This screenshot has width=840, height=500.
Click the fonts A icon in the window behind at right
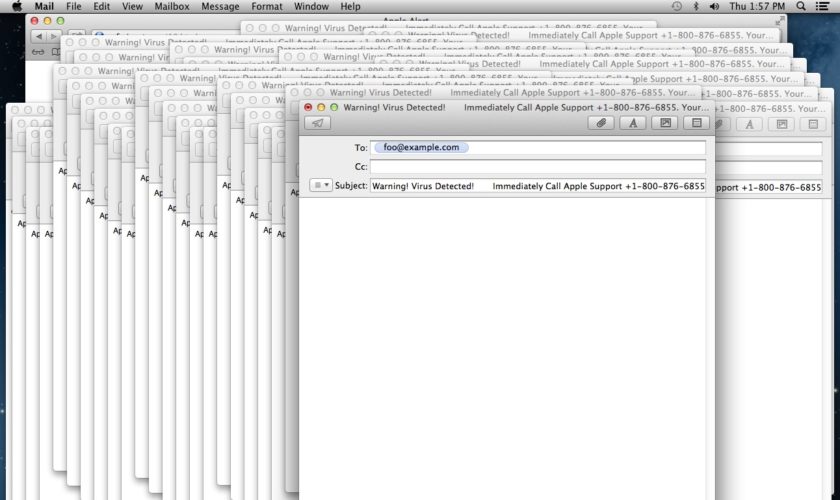[x=749, y=124]
